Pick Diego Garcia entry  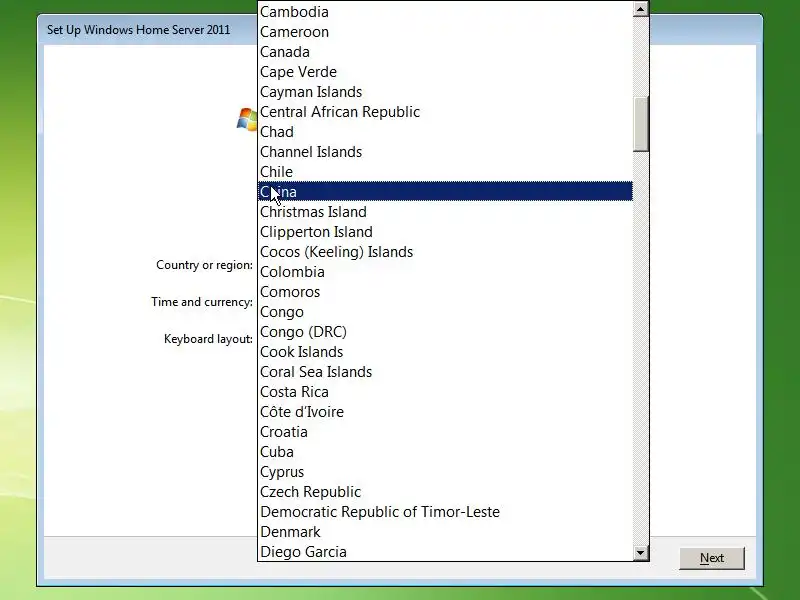445,552
